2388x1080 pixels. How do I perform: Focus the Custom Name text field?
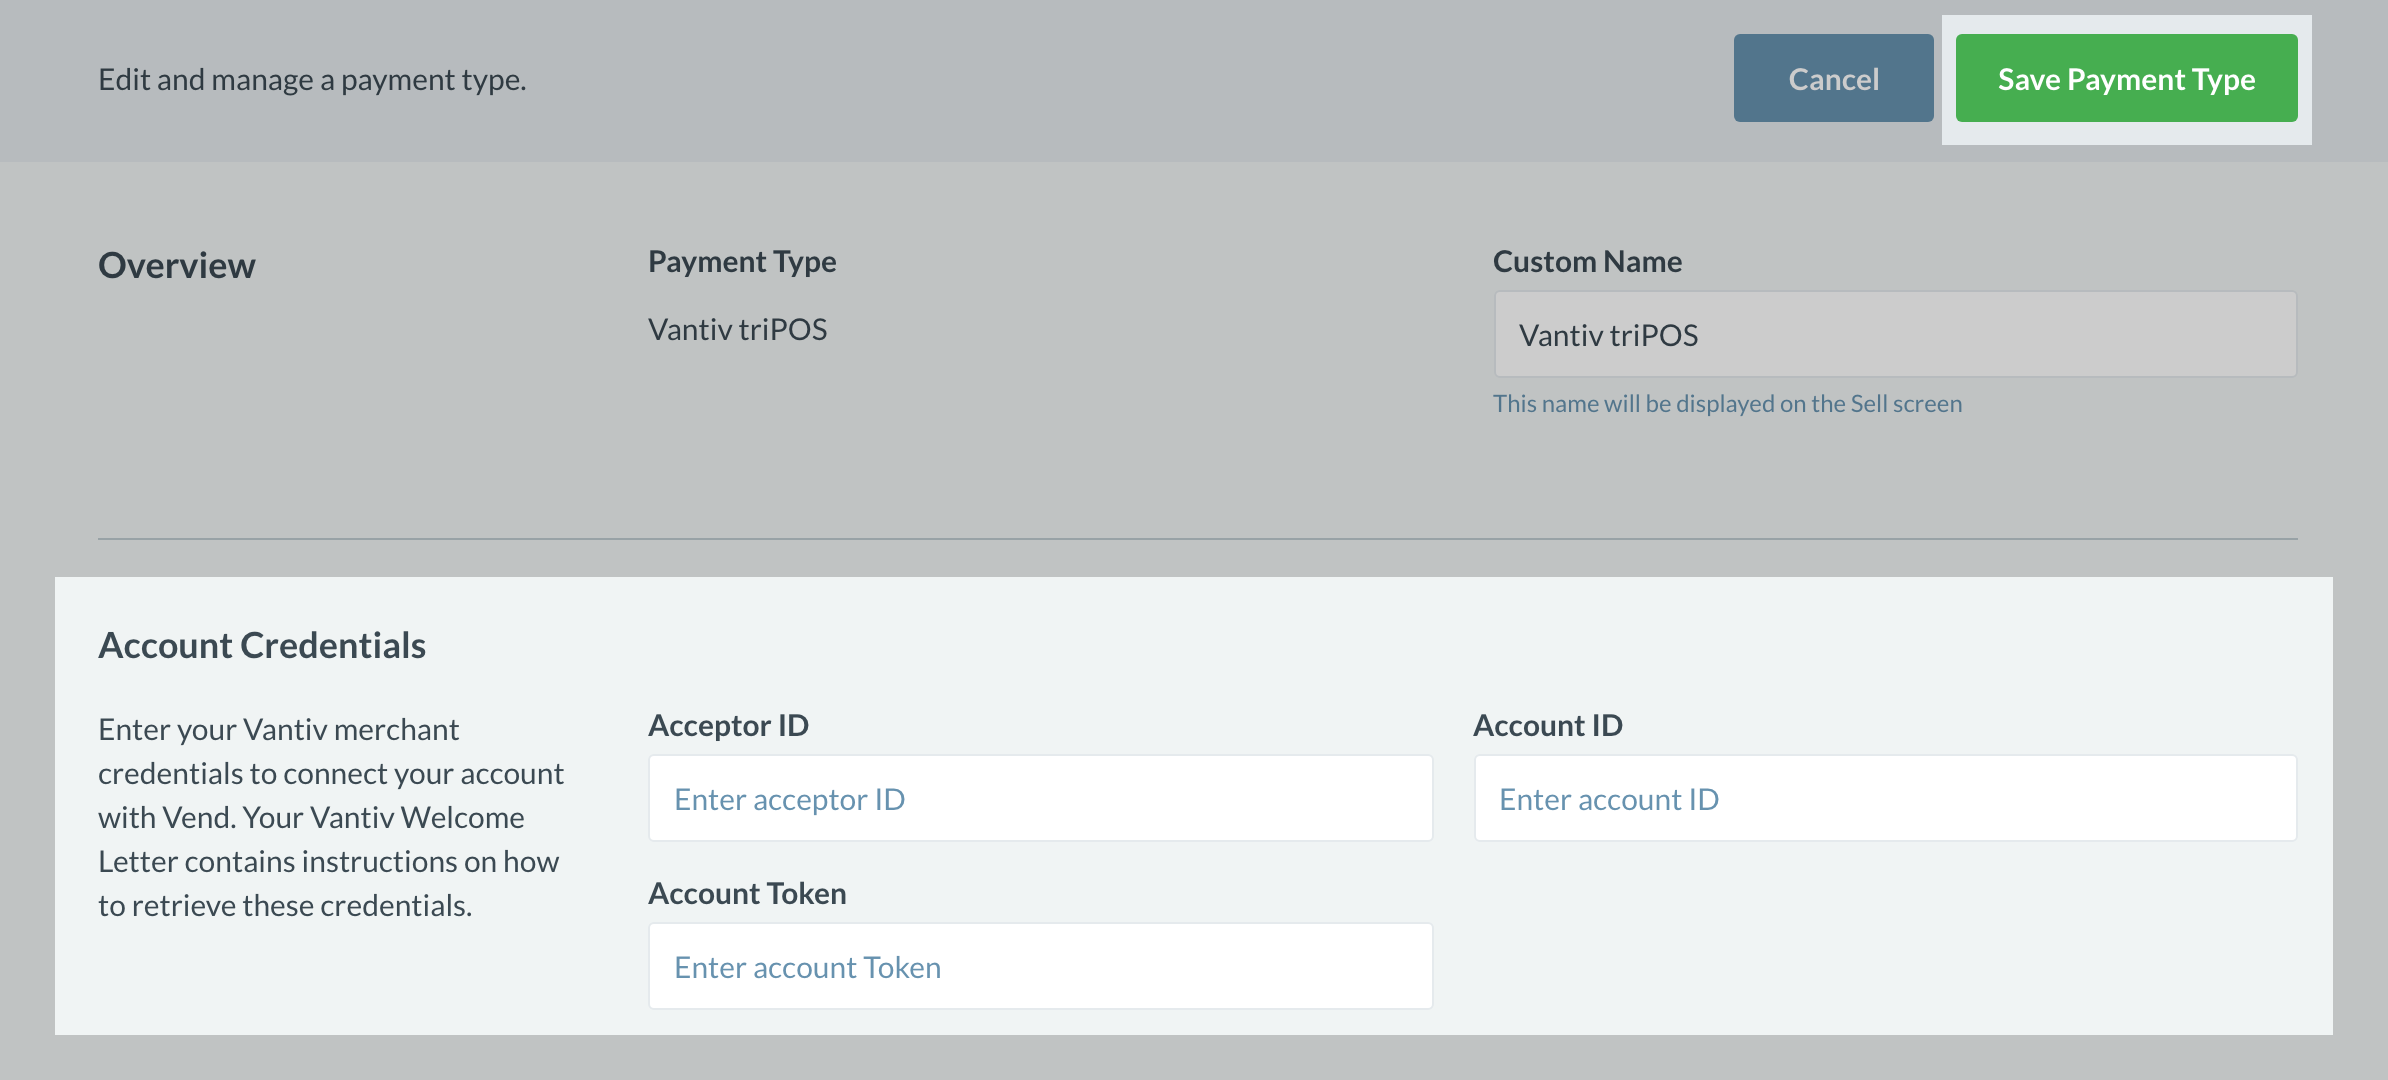click(x=1895, y=335)
